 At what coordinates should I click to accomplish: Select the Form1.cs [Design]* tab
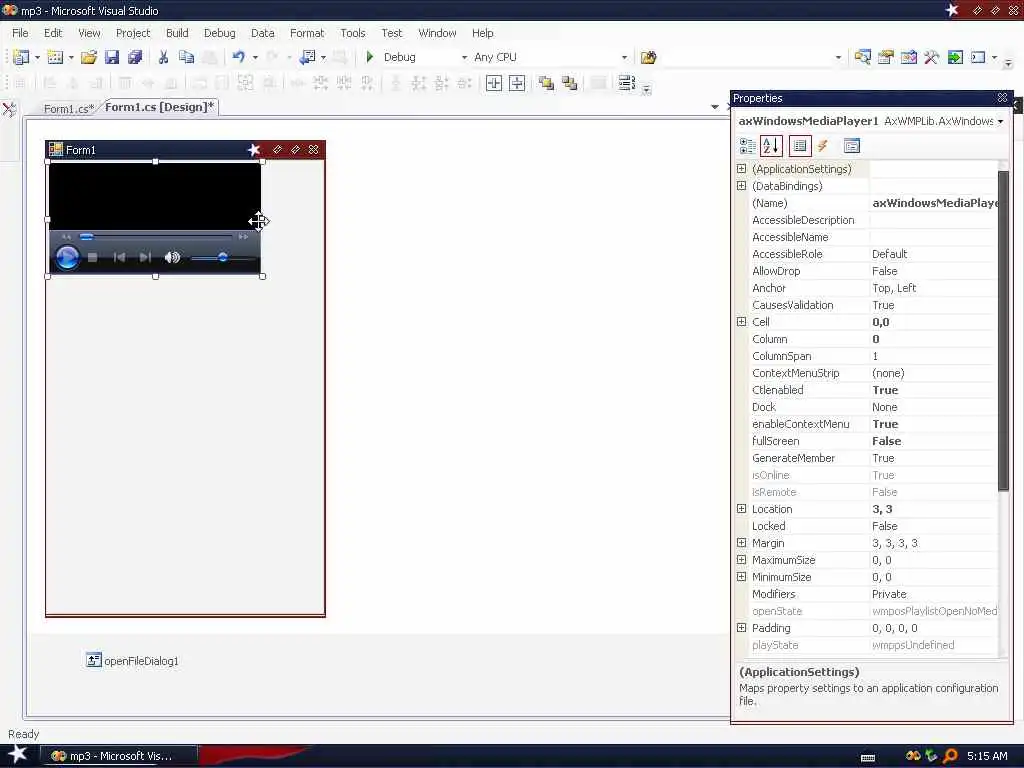[159, 107]
